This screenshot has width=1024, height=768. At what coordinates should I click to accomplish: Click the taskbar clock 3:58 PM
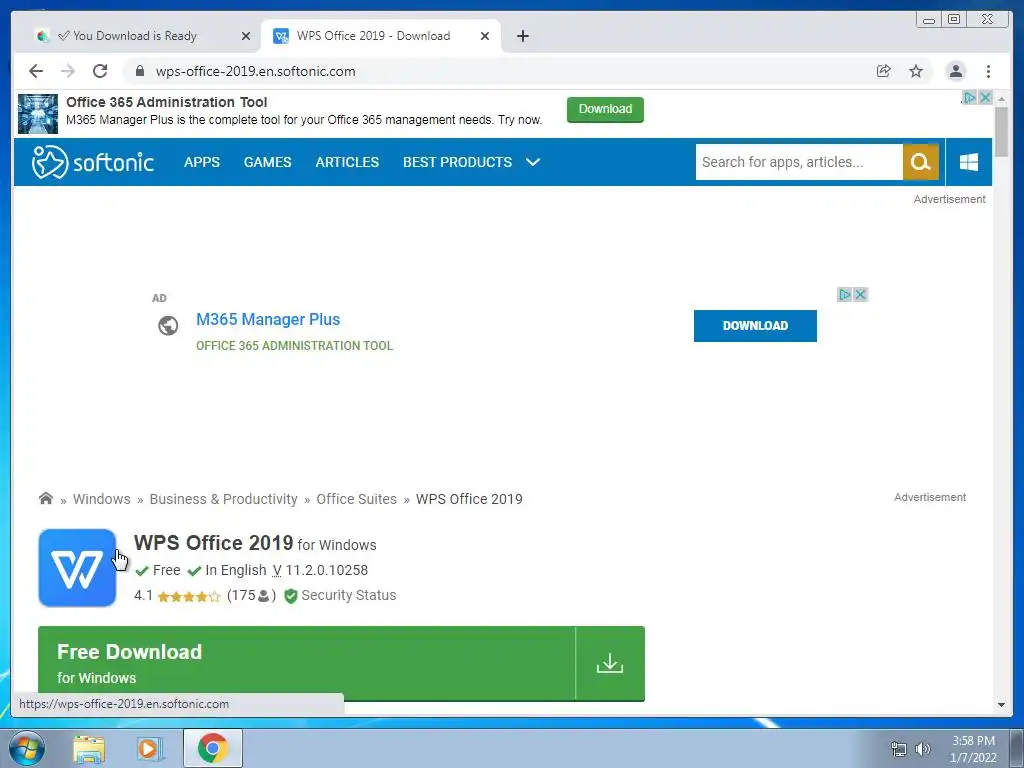pos(973,741)
